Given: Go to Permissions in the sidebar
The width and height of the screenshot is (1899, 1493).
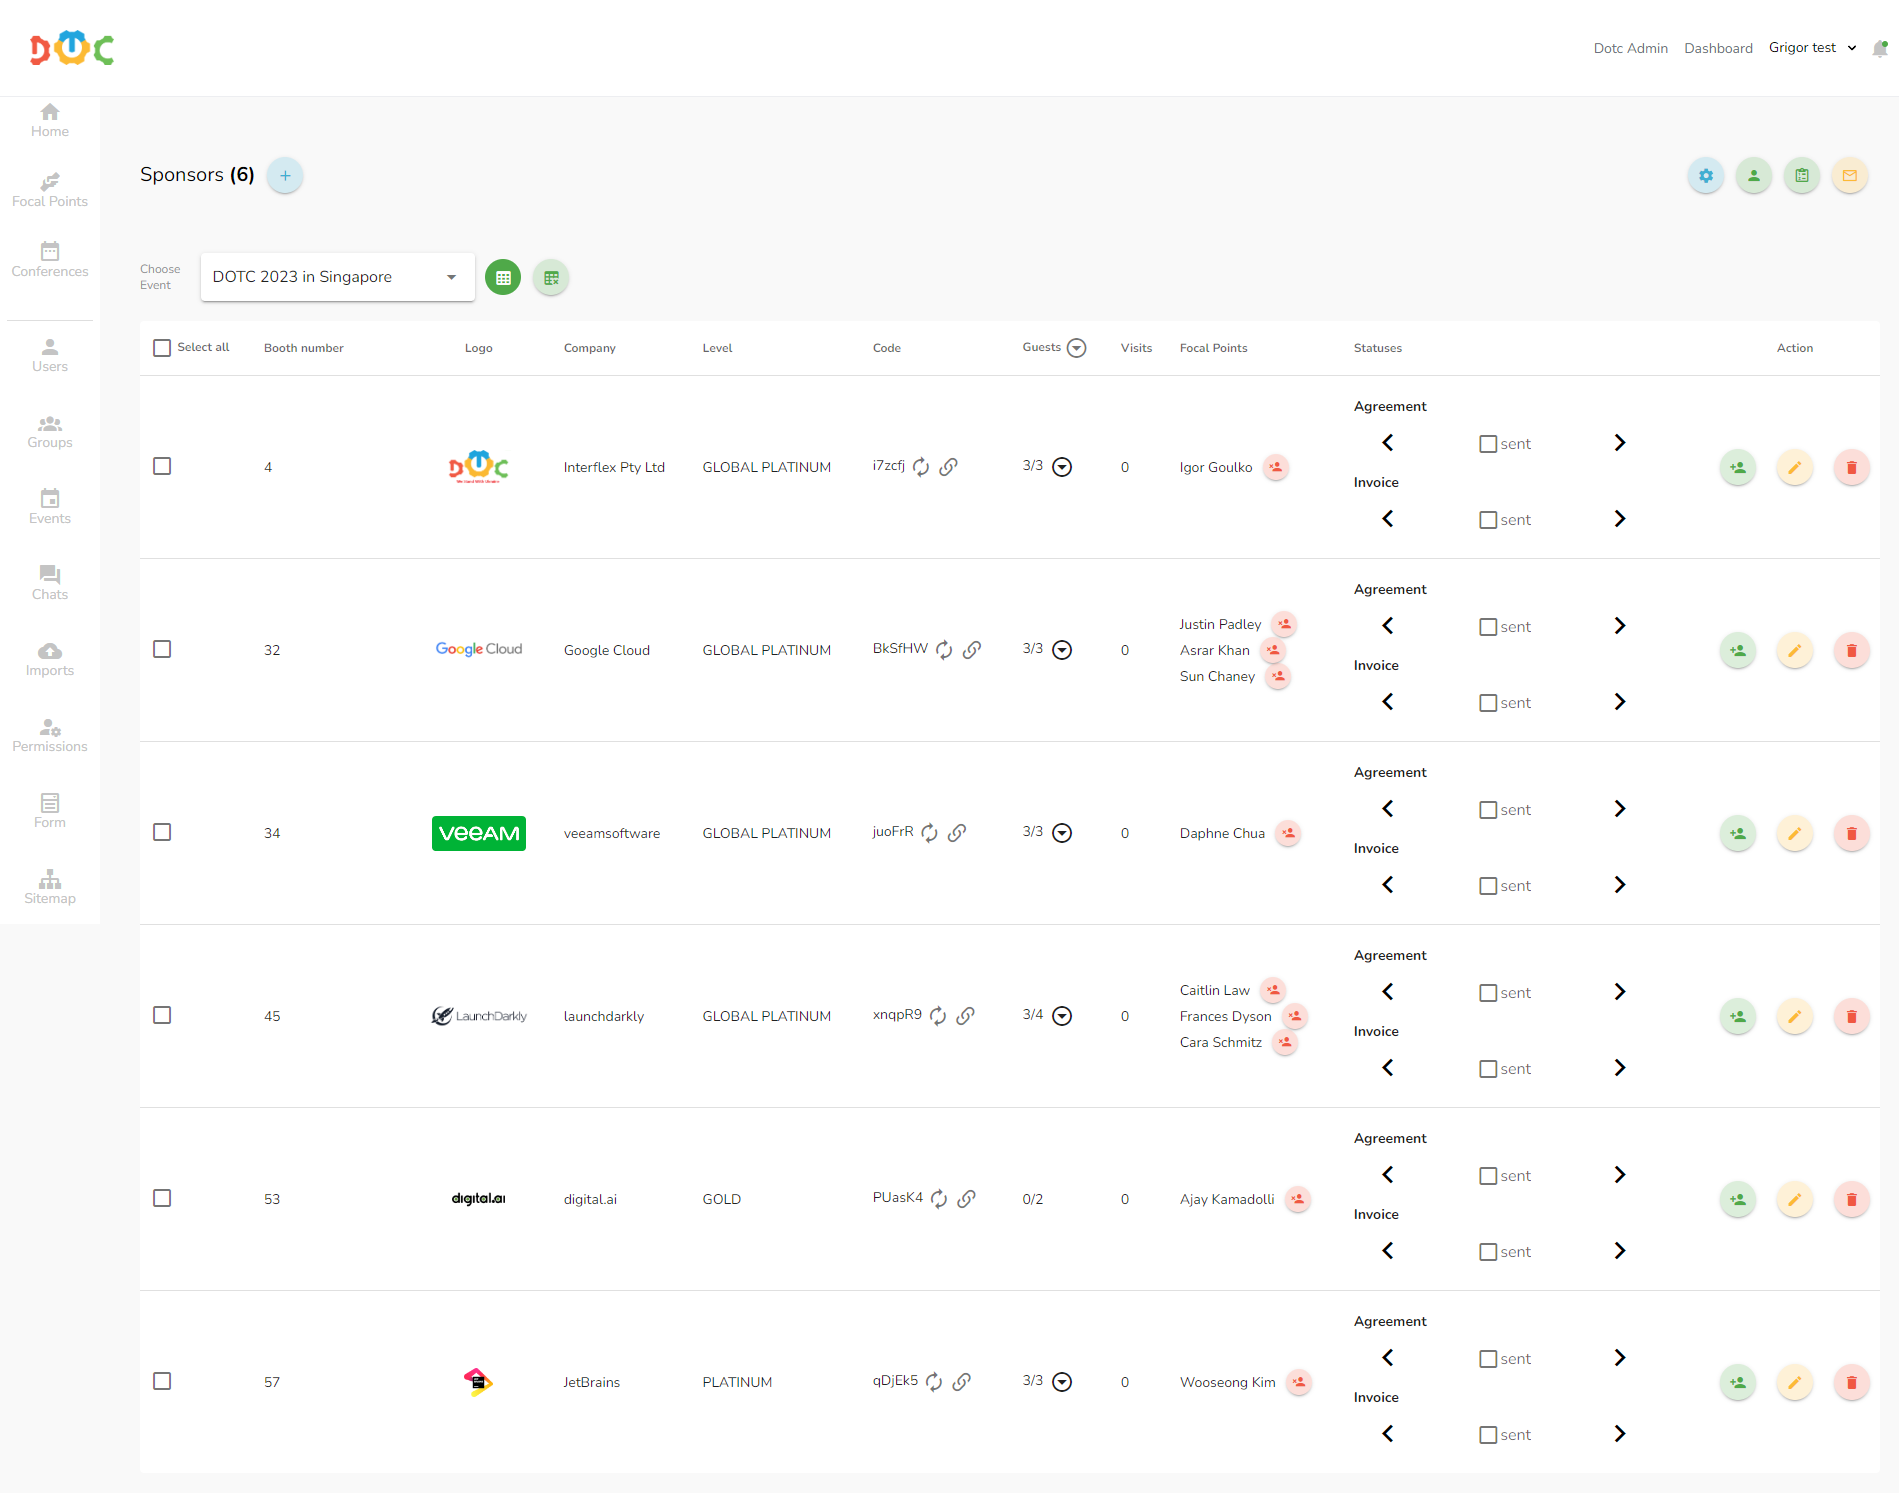Looking at the screenshot, I should click(x=50, y=735).
